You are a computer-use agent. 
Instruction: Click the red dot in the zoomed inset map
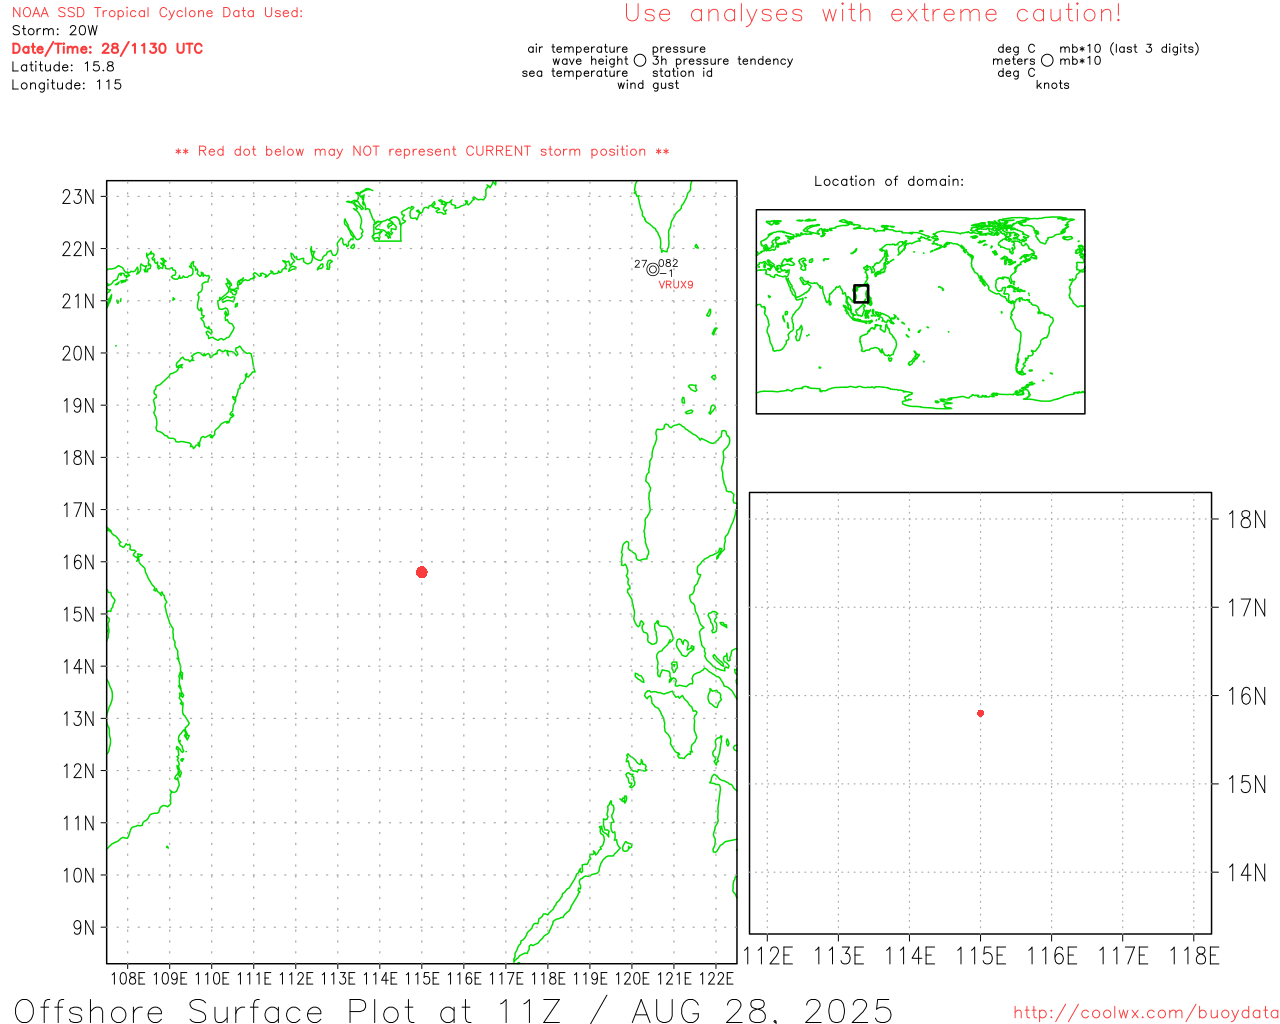click(x=981, y=713)
